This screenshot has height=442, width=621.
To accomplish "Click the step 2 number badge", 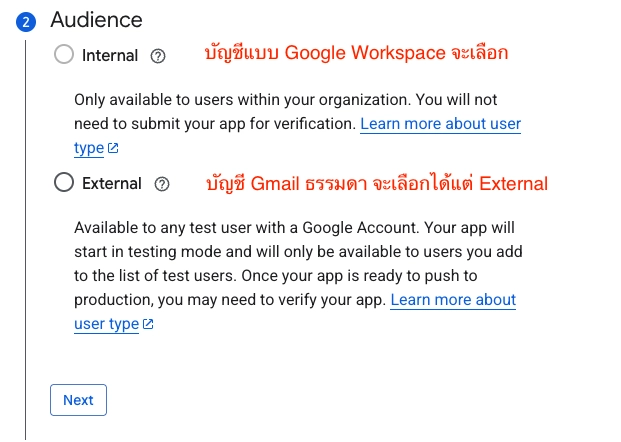I will click(x=26, y=22).
